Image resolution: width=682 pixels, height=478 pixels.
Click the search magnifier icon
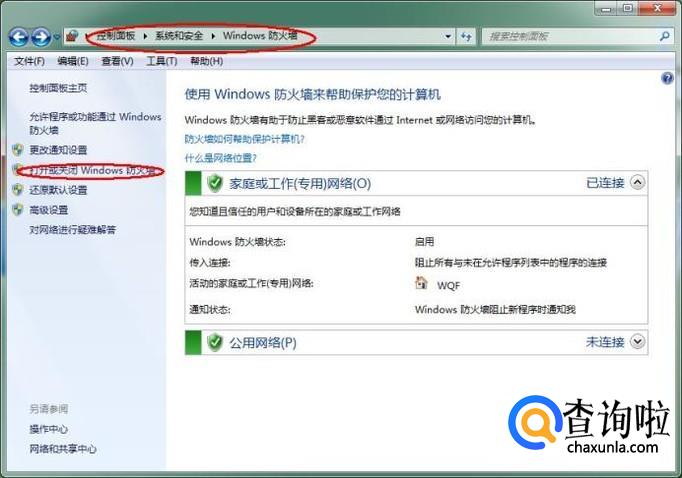pos(665,37)
